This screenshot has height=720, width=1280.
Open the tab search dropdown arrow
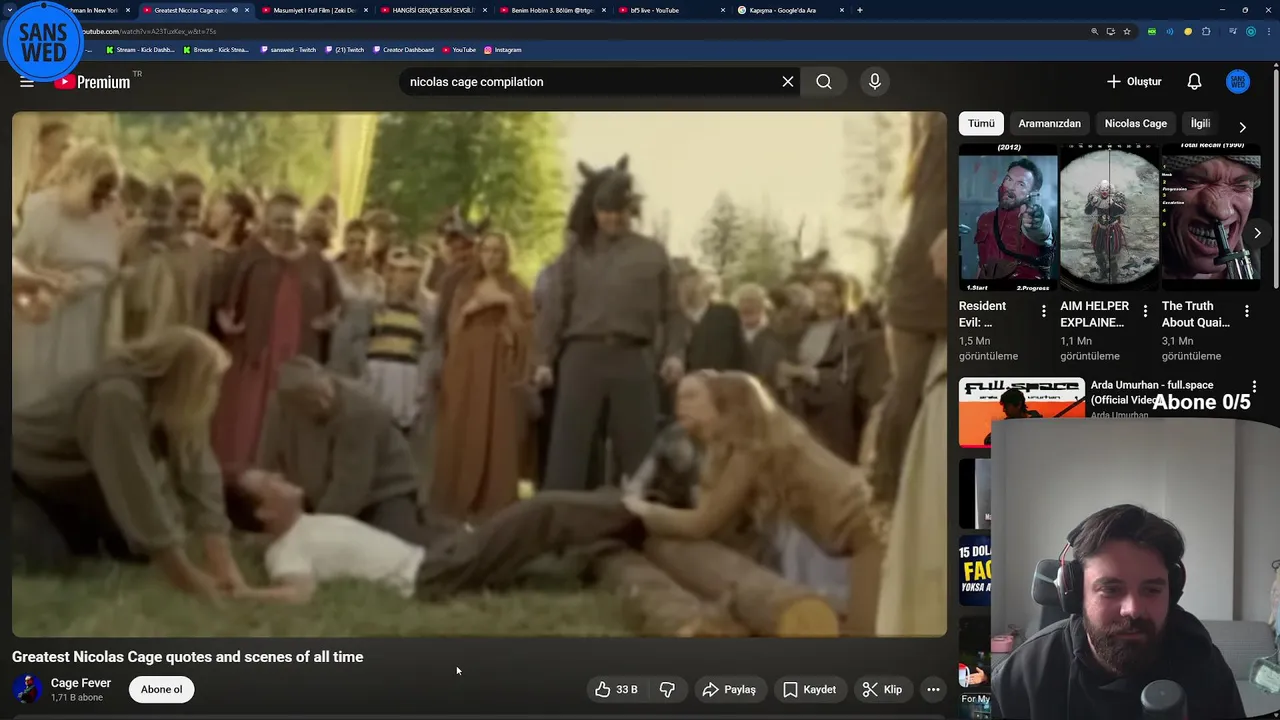tap(8, 10)
